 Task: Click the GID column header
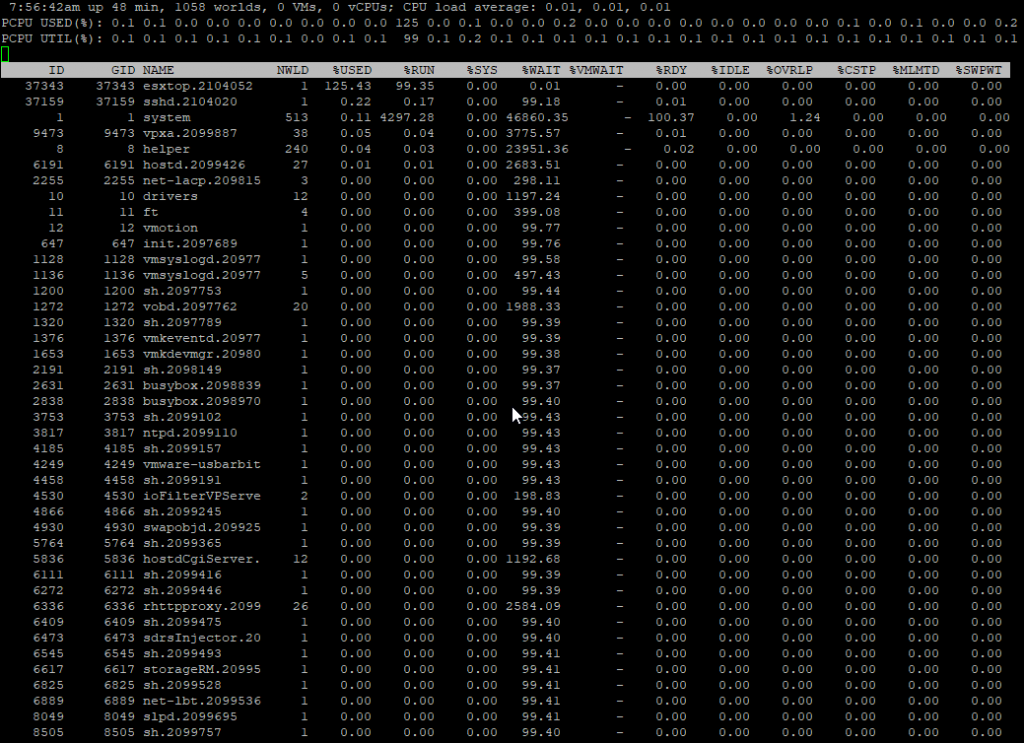(x=123, y=70)
